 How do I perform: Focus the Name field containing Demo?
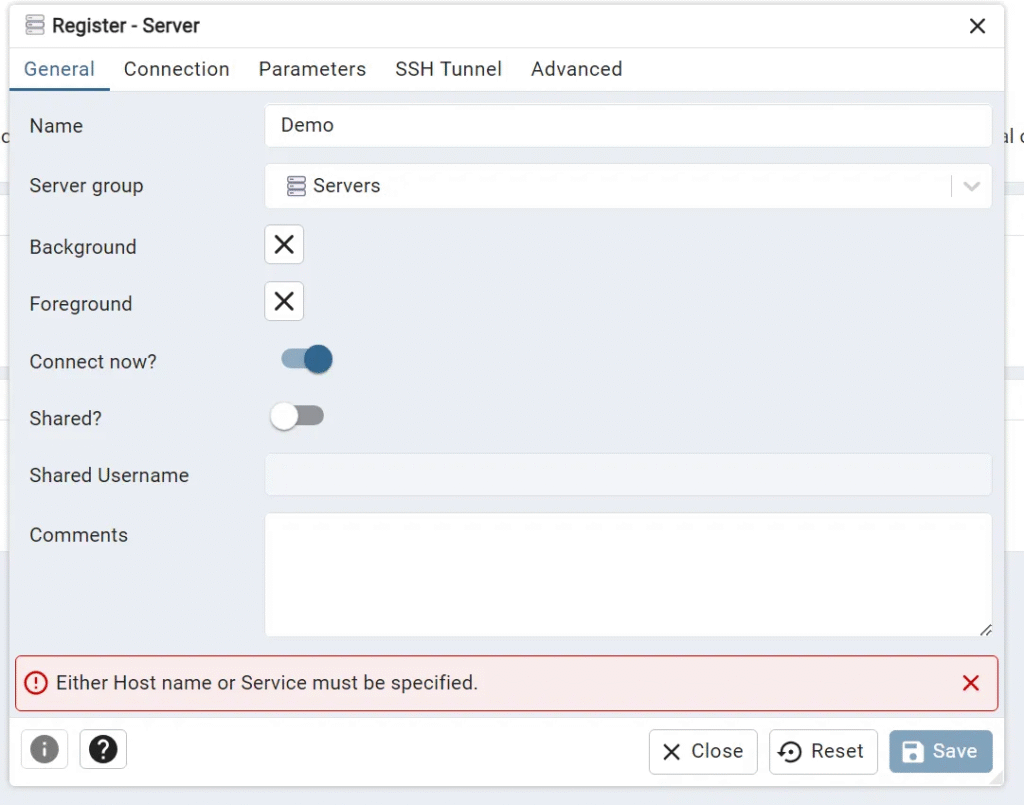click(628, 125)
